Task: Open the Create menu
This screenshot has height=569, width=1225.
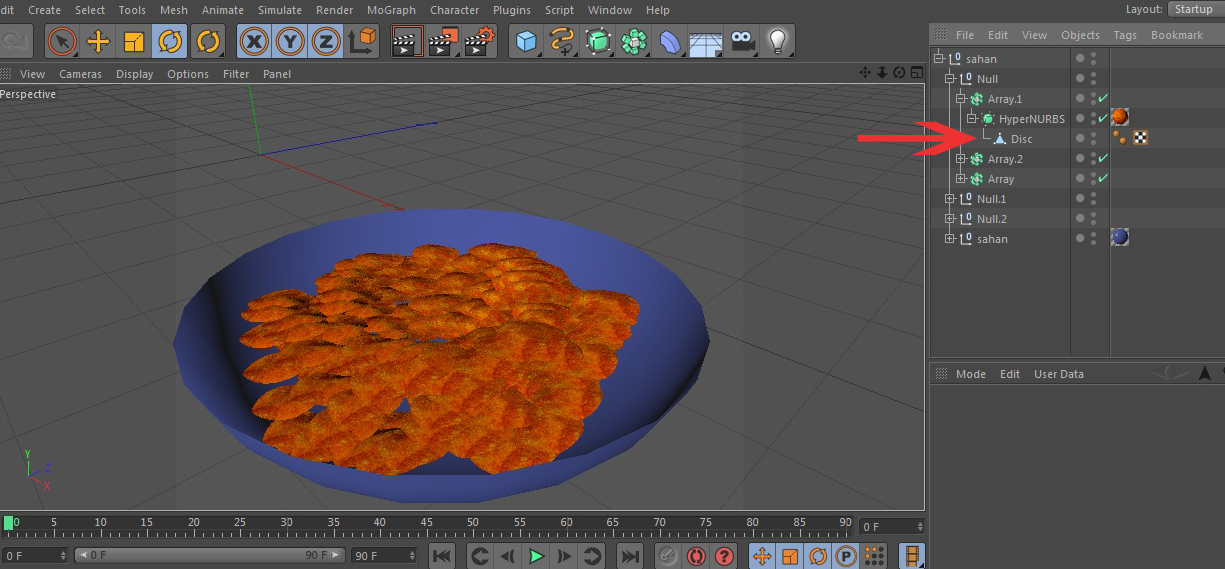Action: [44, 10]
